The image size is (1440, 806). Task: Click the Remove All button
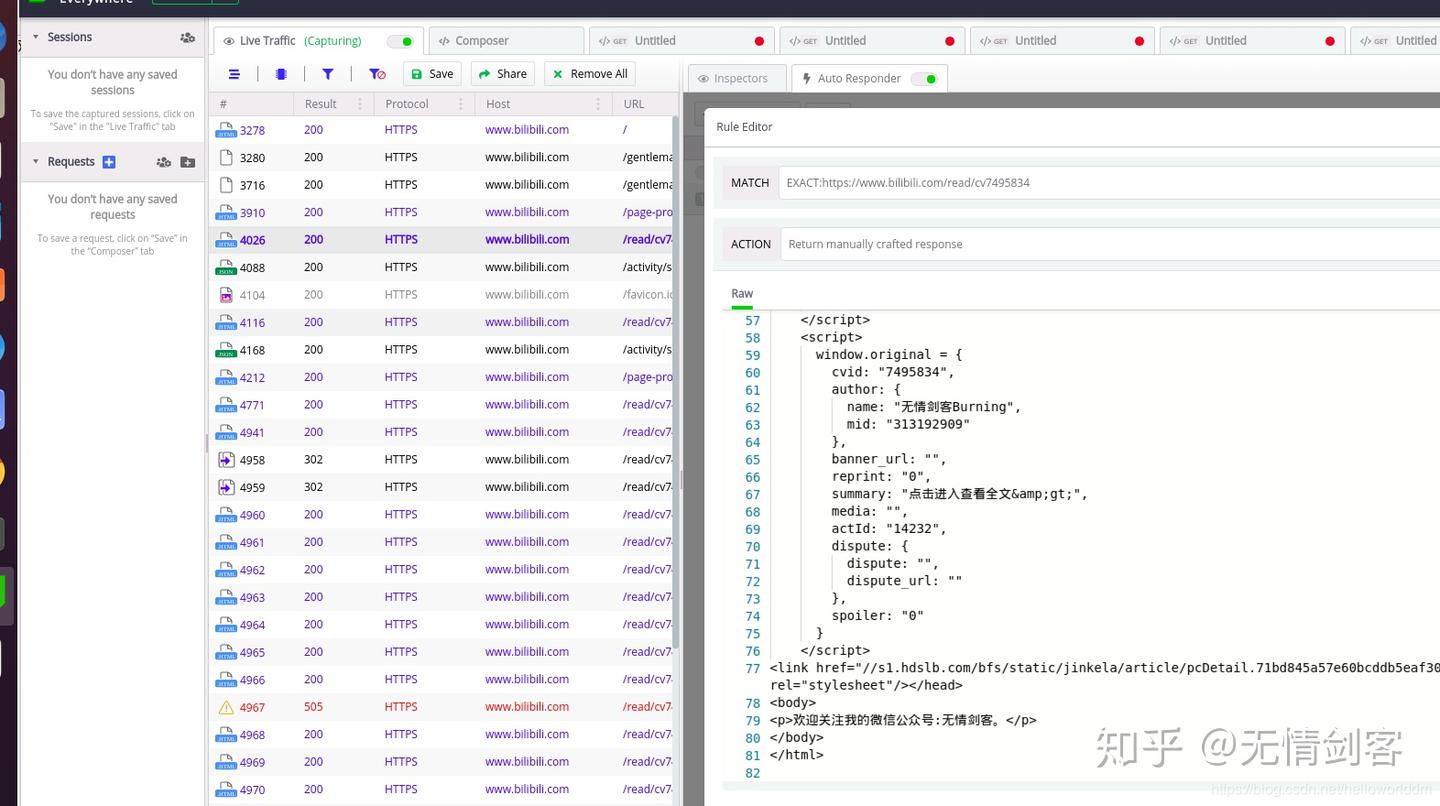[x=590, y=74]
